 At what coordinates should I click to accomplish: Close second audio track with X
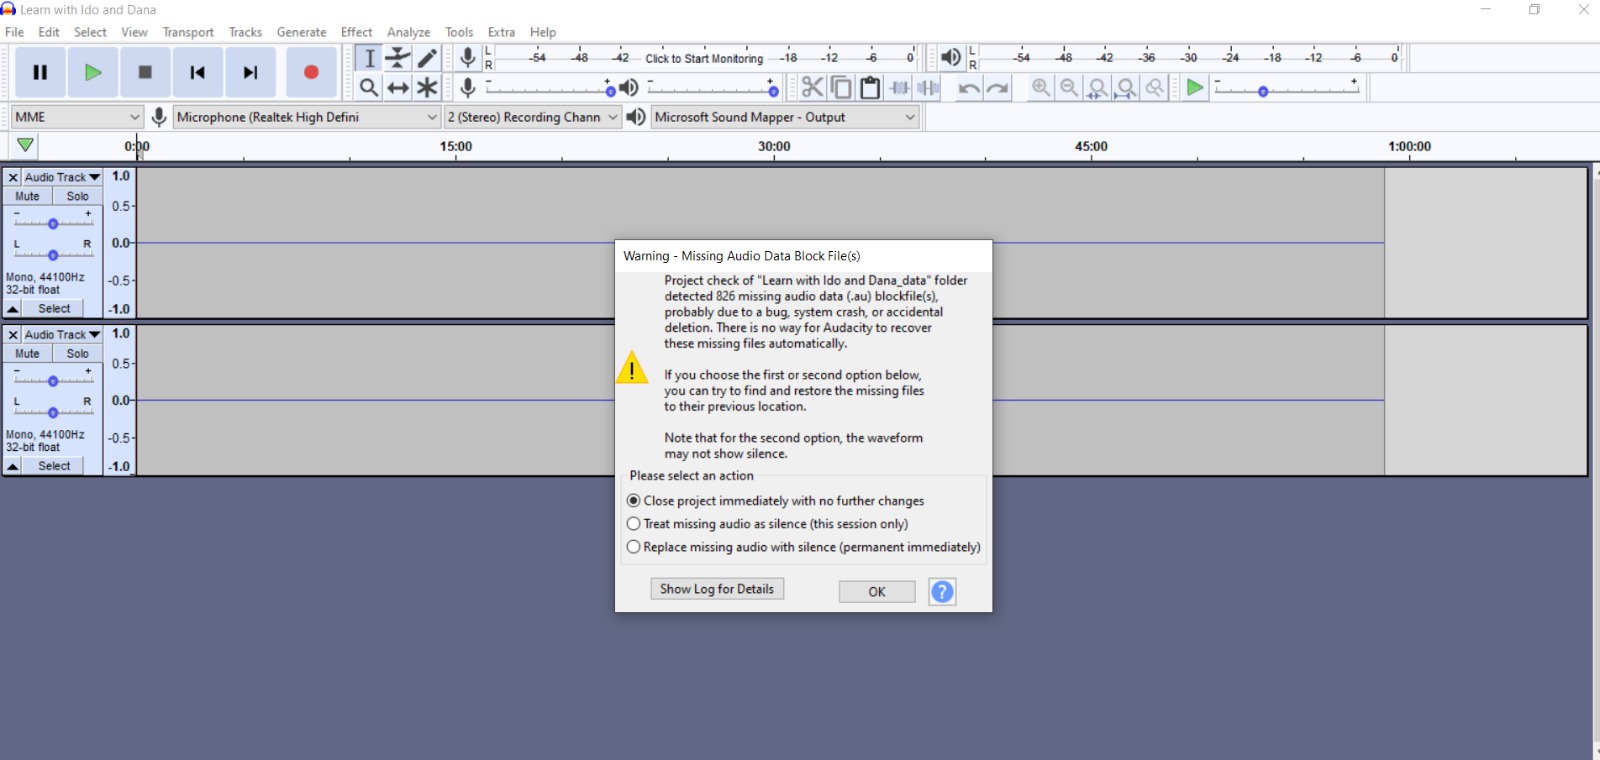tap(13, 335)
